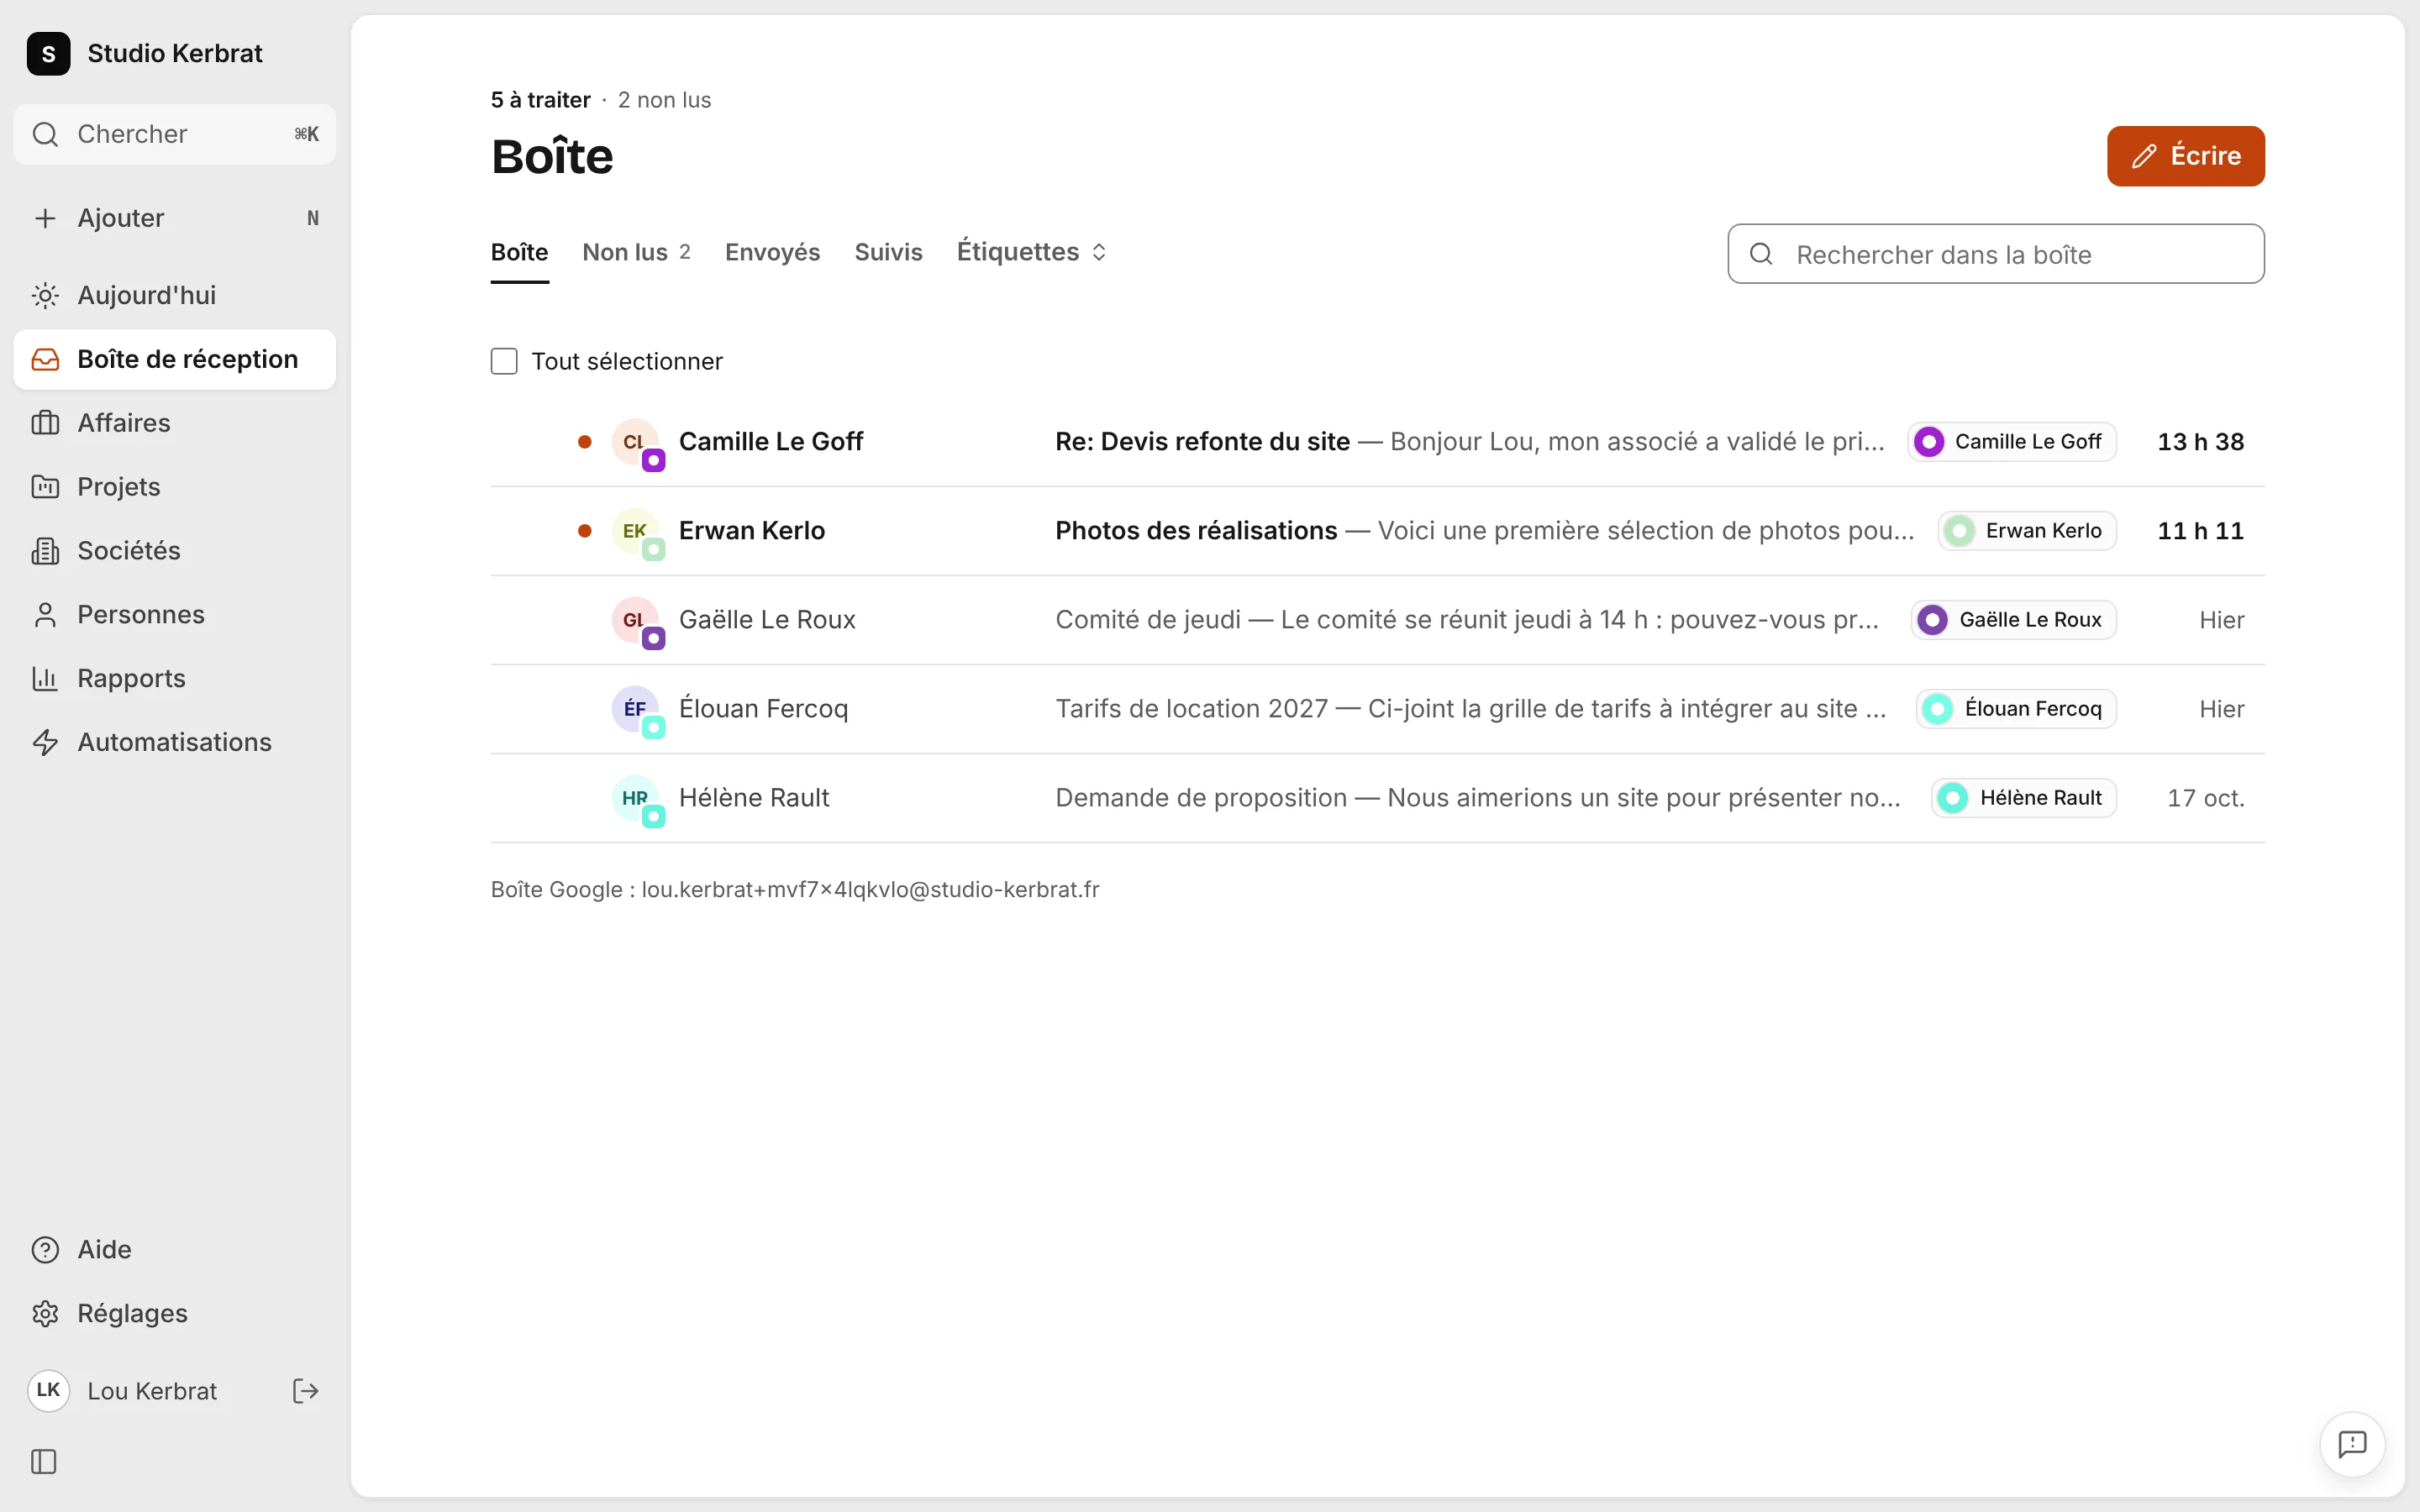This screenshot has height=1512, width=2420.
Task: Open the Re: Devis refonte du site message
Action: [x=1377, y=442]
